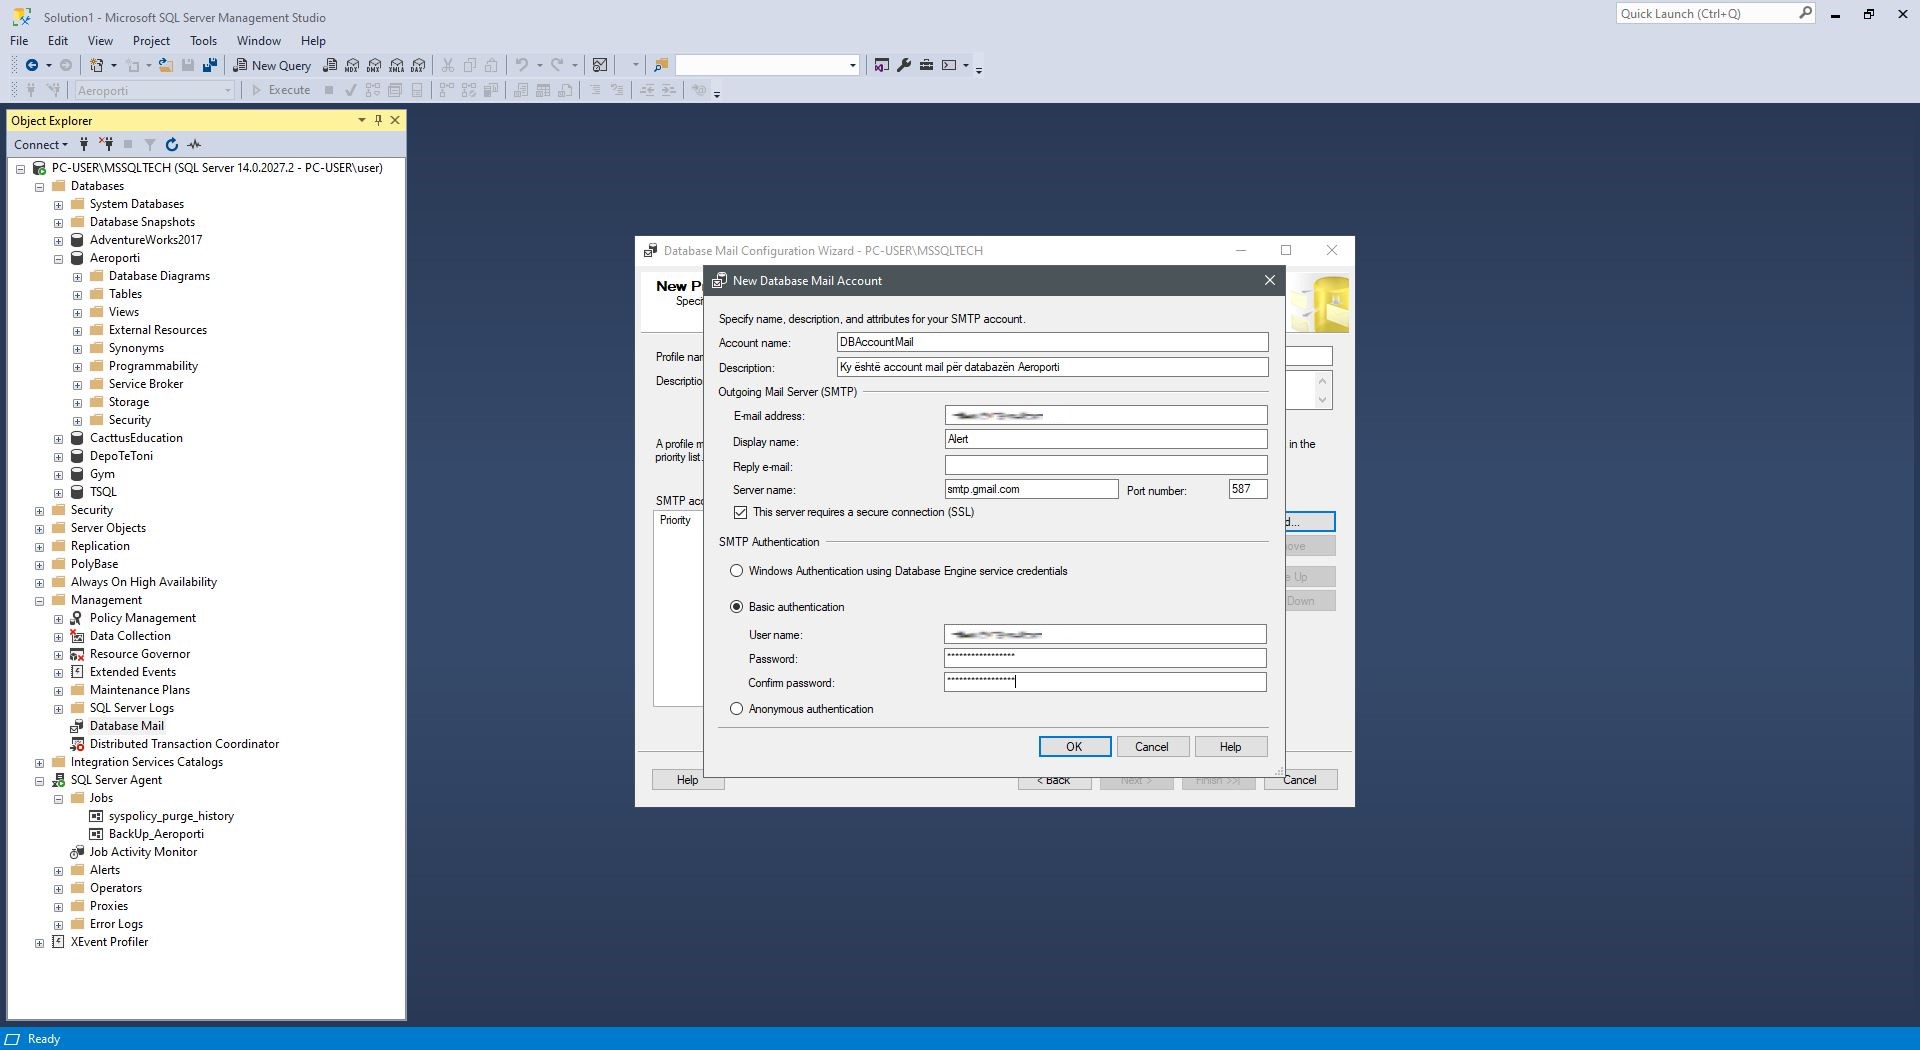This screenshot has height=1050, width=1920.
Task: Open the Window menu
Action: [x=258, y=41]
